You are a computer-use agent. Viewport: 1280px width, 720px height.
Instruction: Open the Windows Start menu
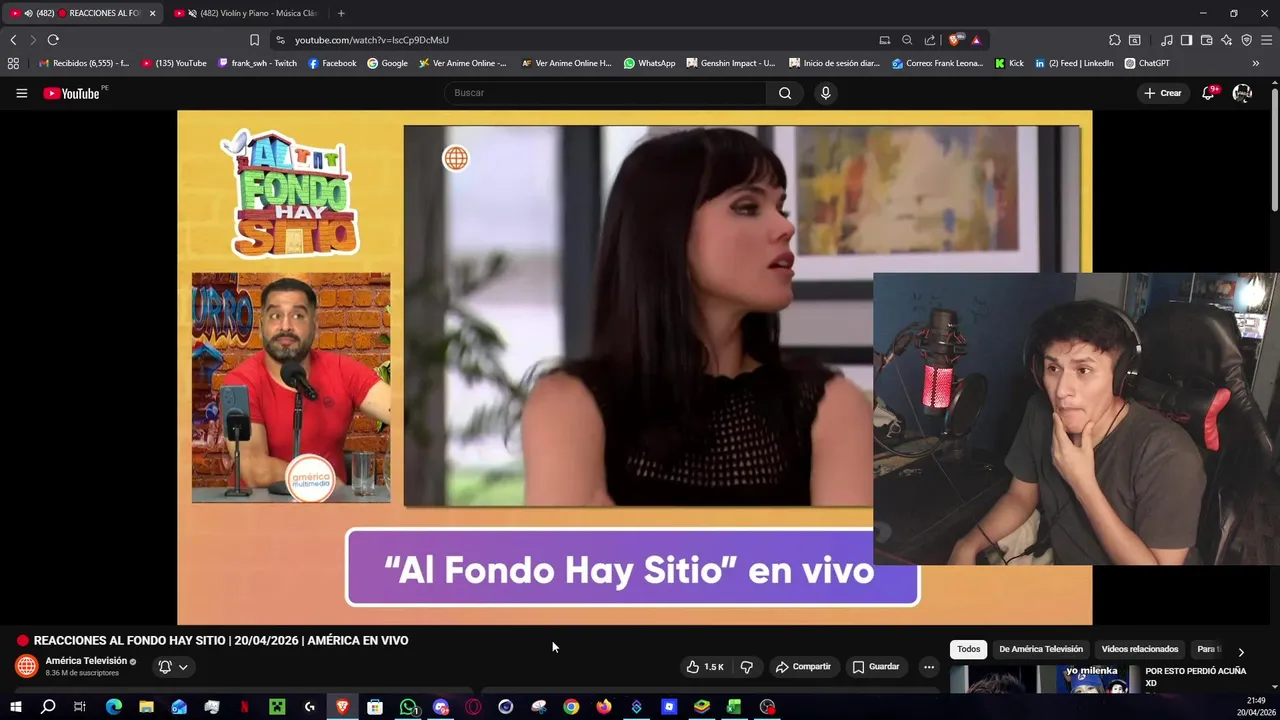click(x=15, y=707)
